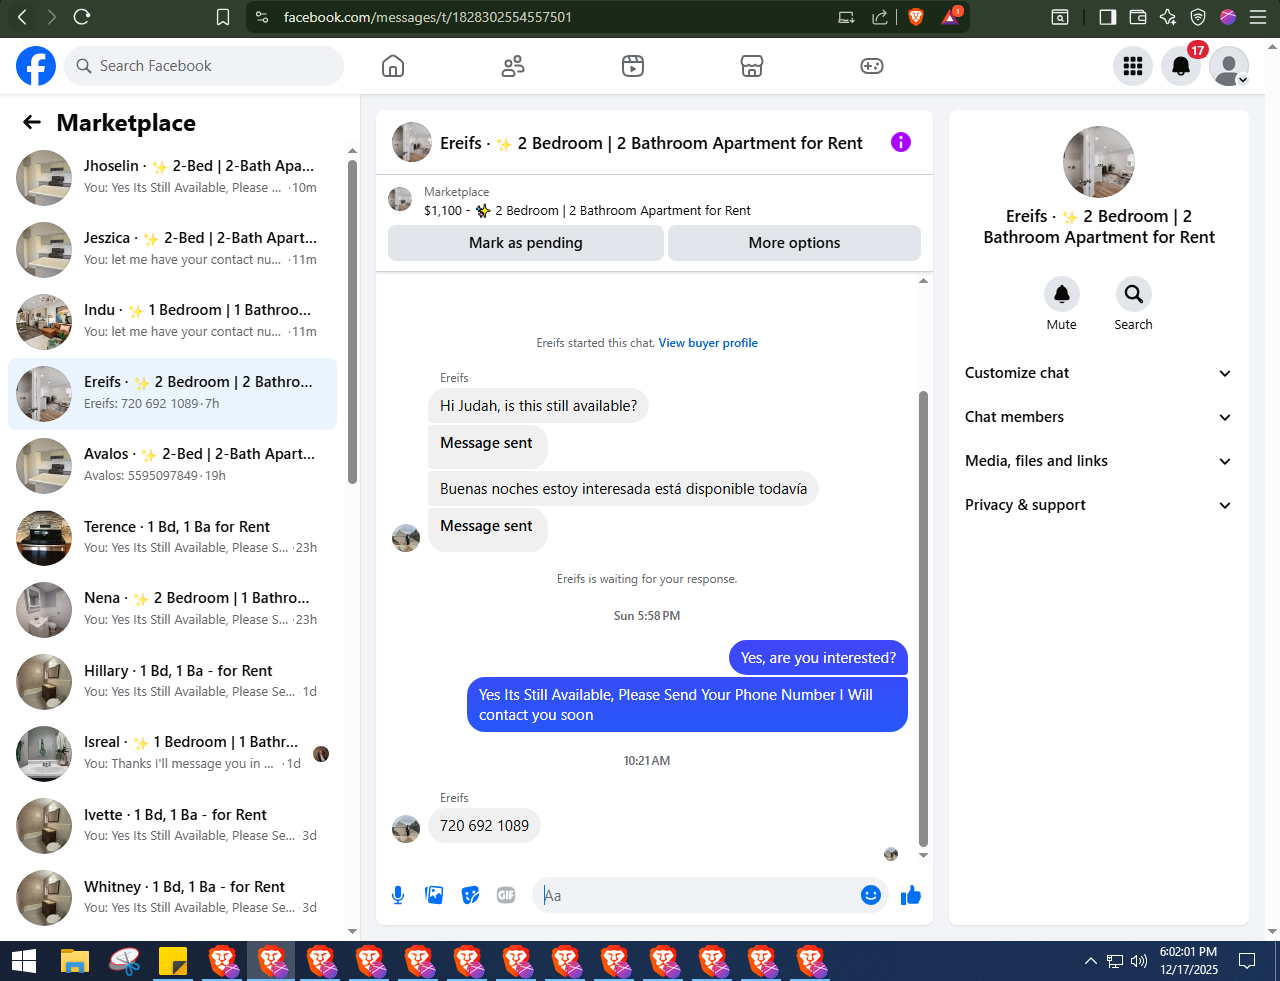This screenshot has width=1280, height=981.
Task: Click More options button
Action: (794, 243)
